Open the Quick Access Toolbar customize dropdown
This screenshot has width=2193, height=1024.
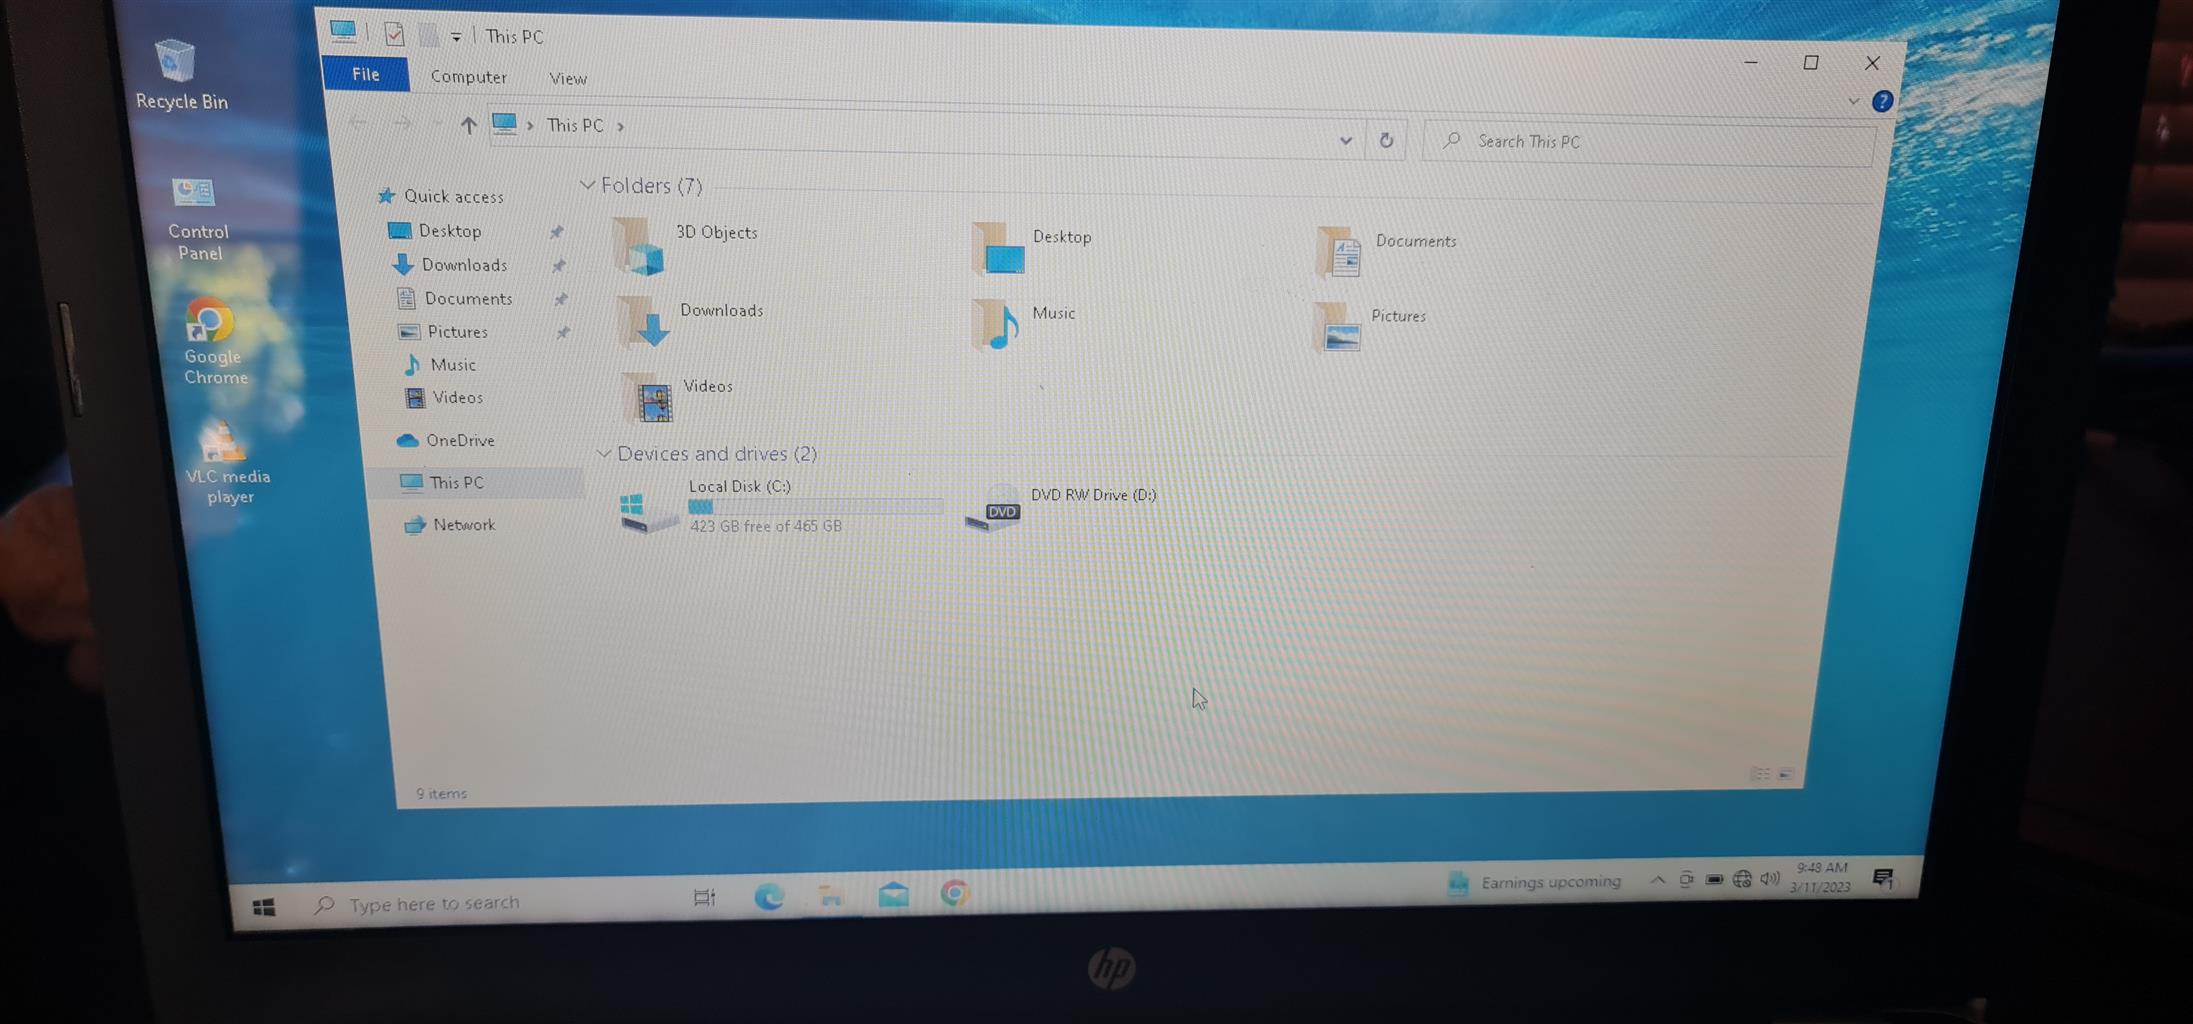pyautogui.click(x=455, y=37)
